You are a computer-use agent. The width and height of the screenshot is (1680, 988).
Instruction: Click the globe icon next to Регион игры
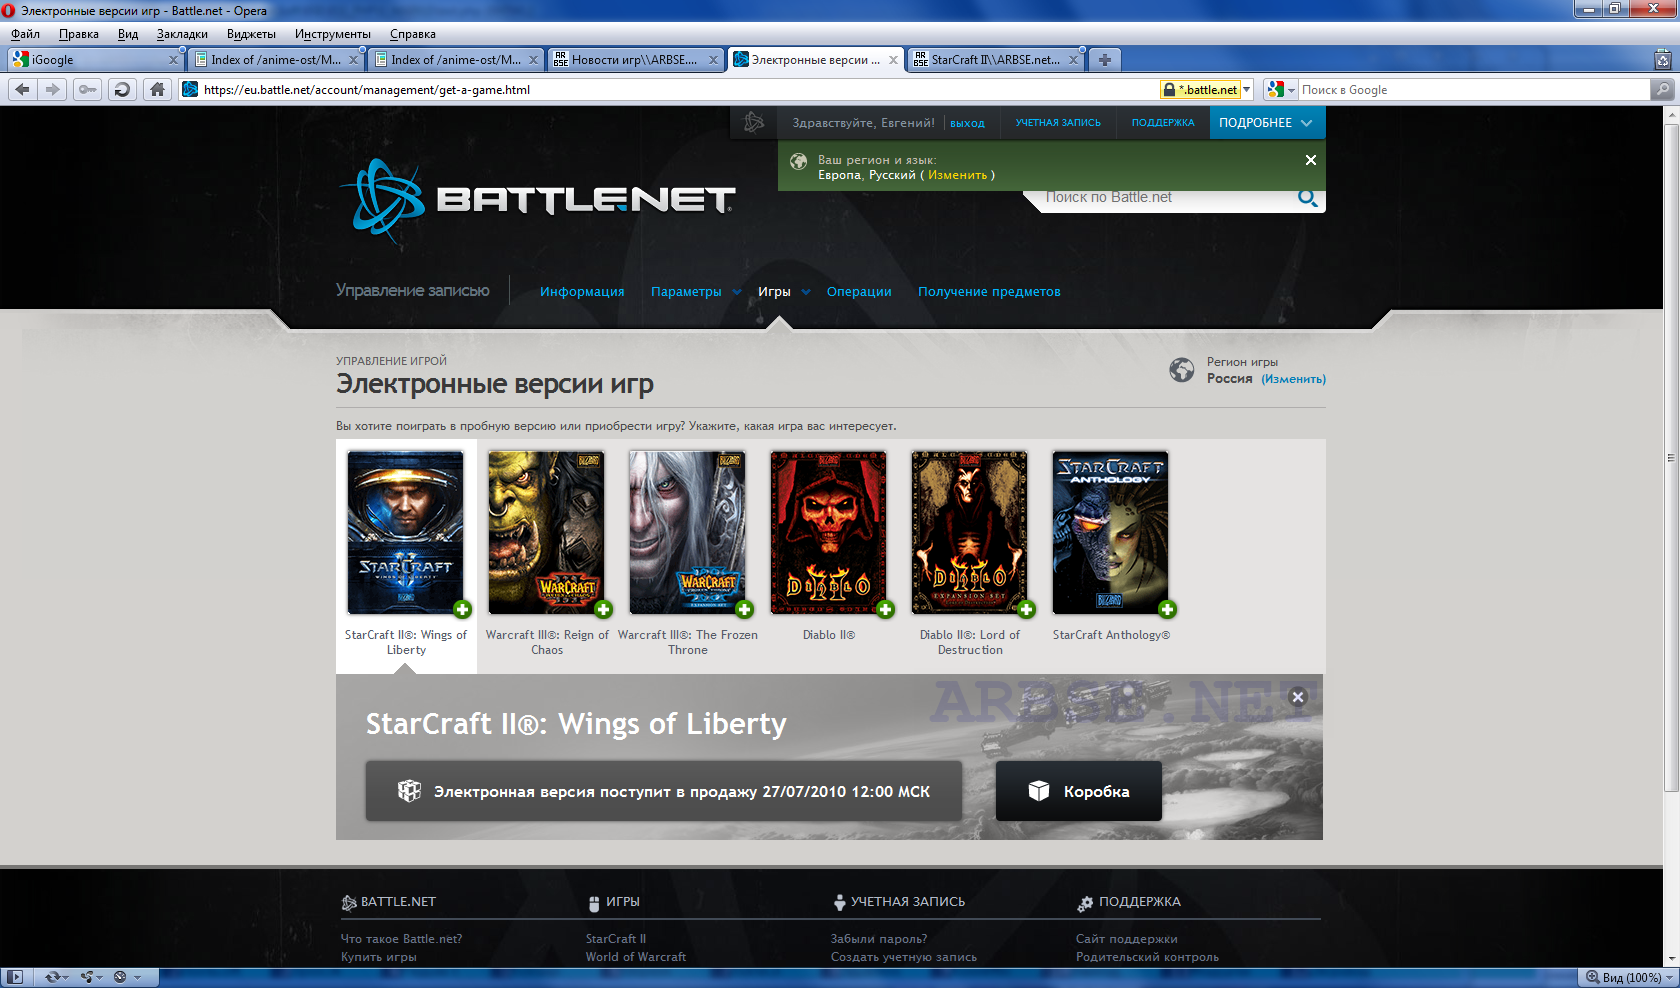pos(1182,370)
